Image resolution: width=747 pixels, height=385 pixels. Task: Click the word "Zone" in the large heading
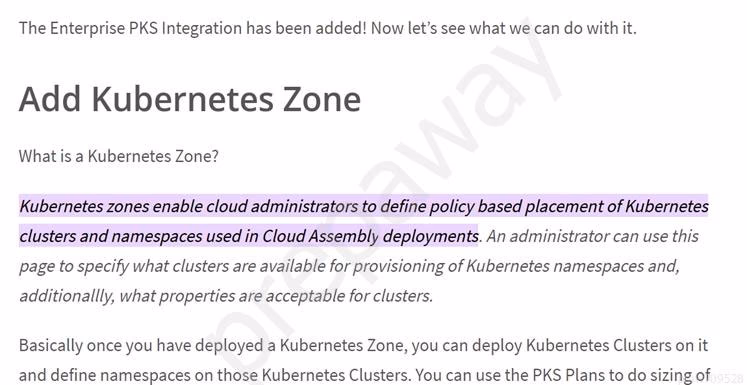[322, 99]
